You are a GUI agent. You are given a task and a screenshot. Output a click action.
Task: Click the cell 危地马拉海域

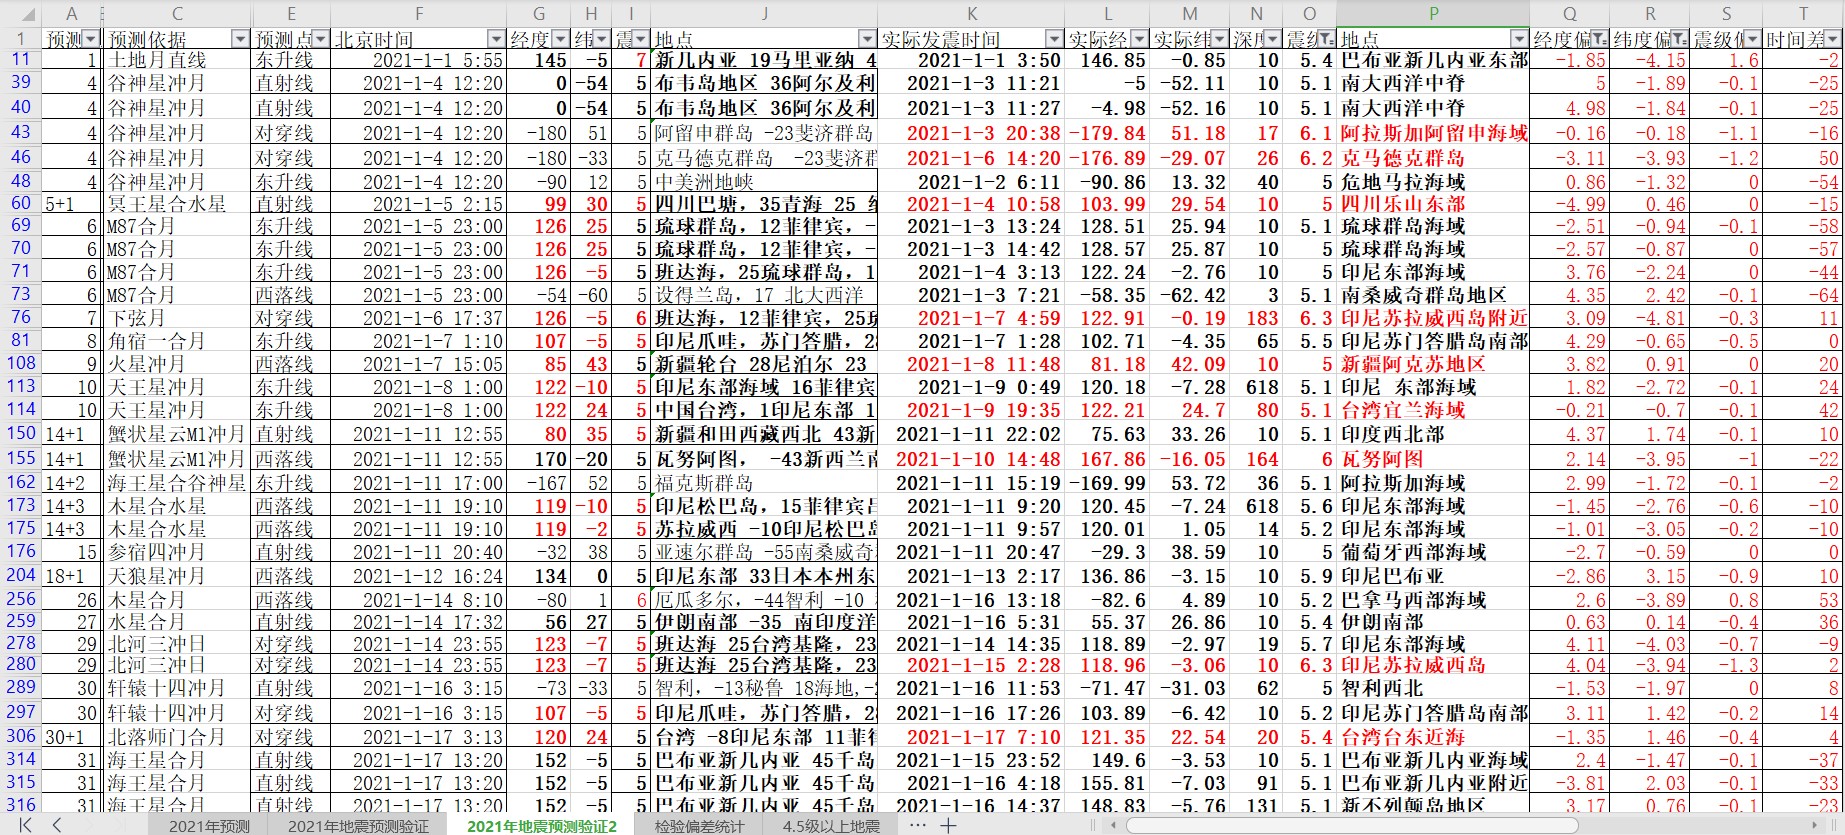tap(1433, 182)
